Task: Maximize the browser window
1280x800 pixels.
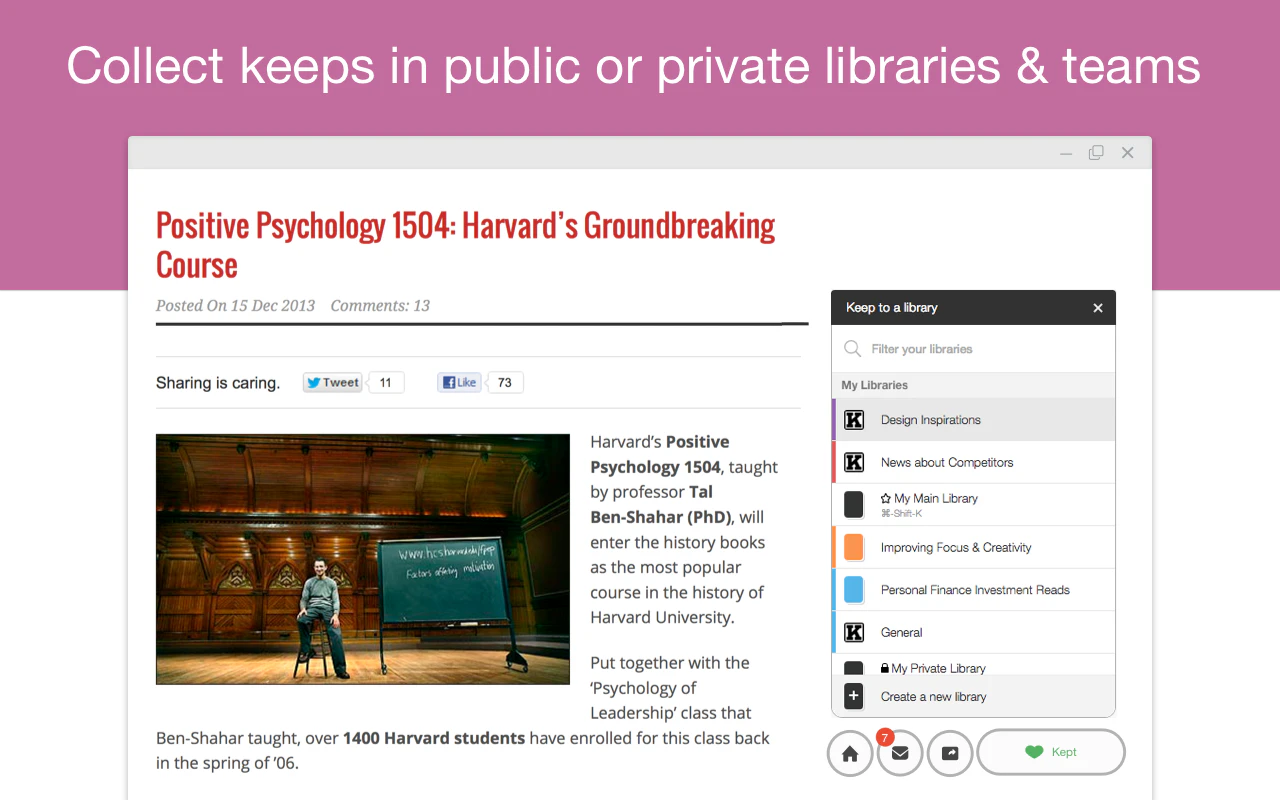Action: (1097, 153)
